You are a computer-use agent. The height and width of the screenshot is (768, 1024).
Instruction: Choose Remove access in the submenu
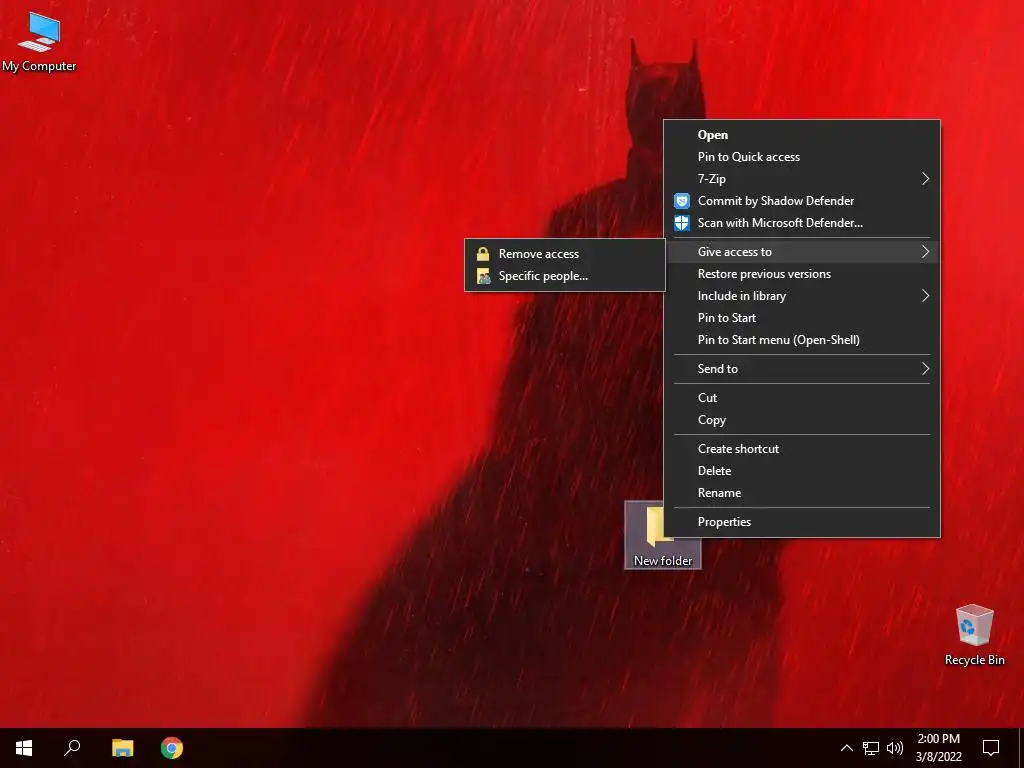564,254
